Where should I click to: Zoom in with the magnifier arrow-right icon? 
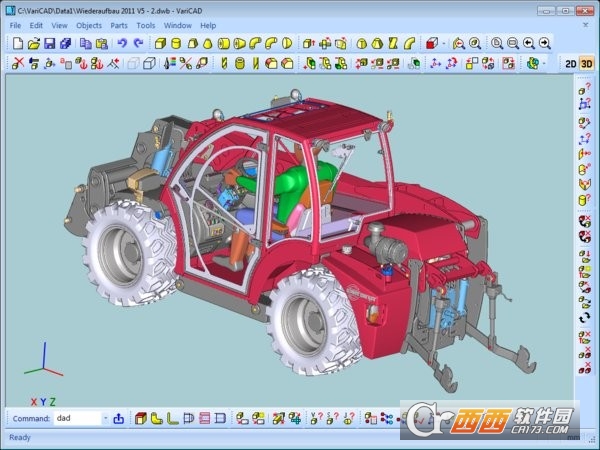545,43
